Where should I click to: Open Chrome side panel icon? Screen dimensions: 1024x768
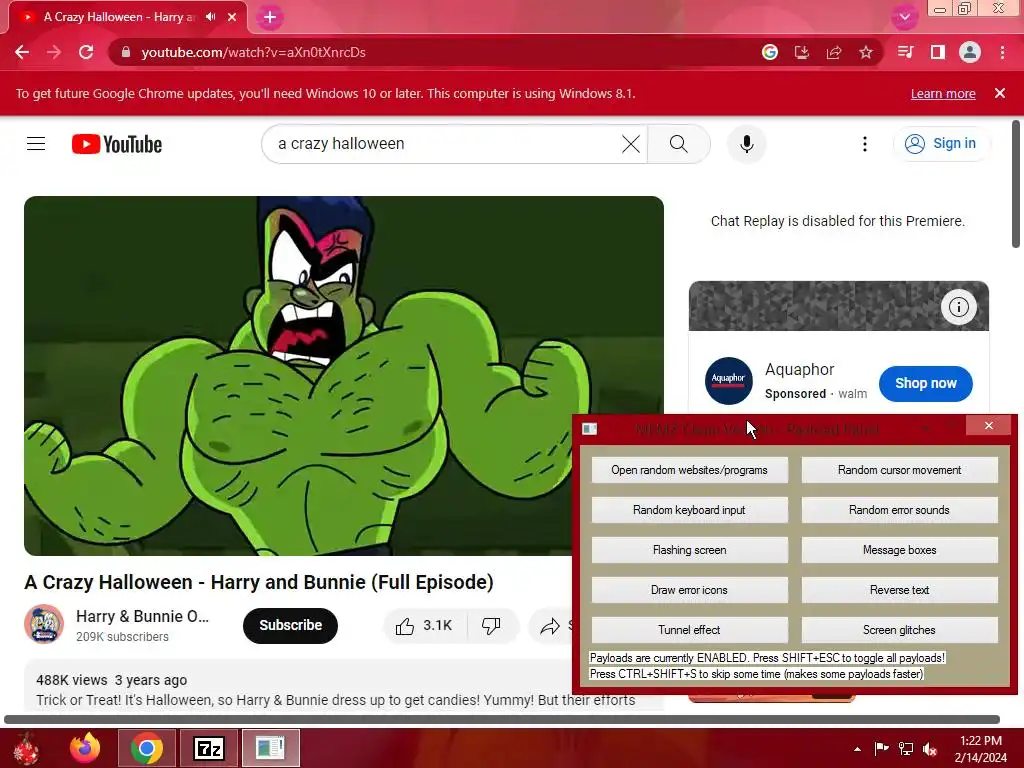938,52
